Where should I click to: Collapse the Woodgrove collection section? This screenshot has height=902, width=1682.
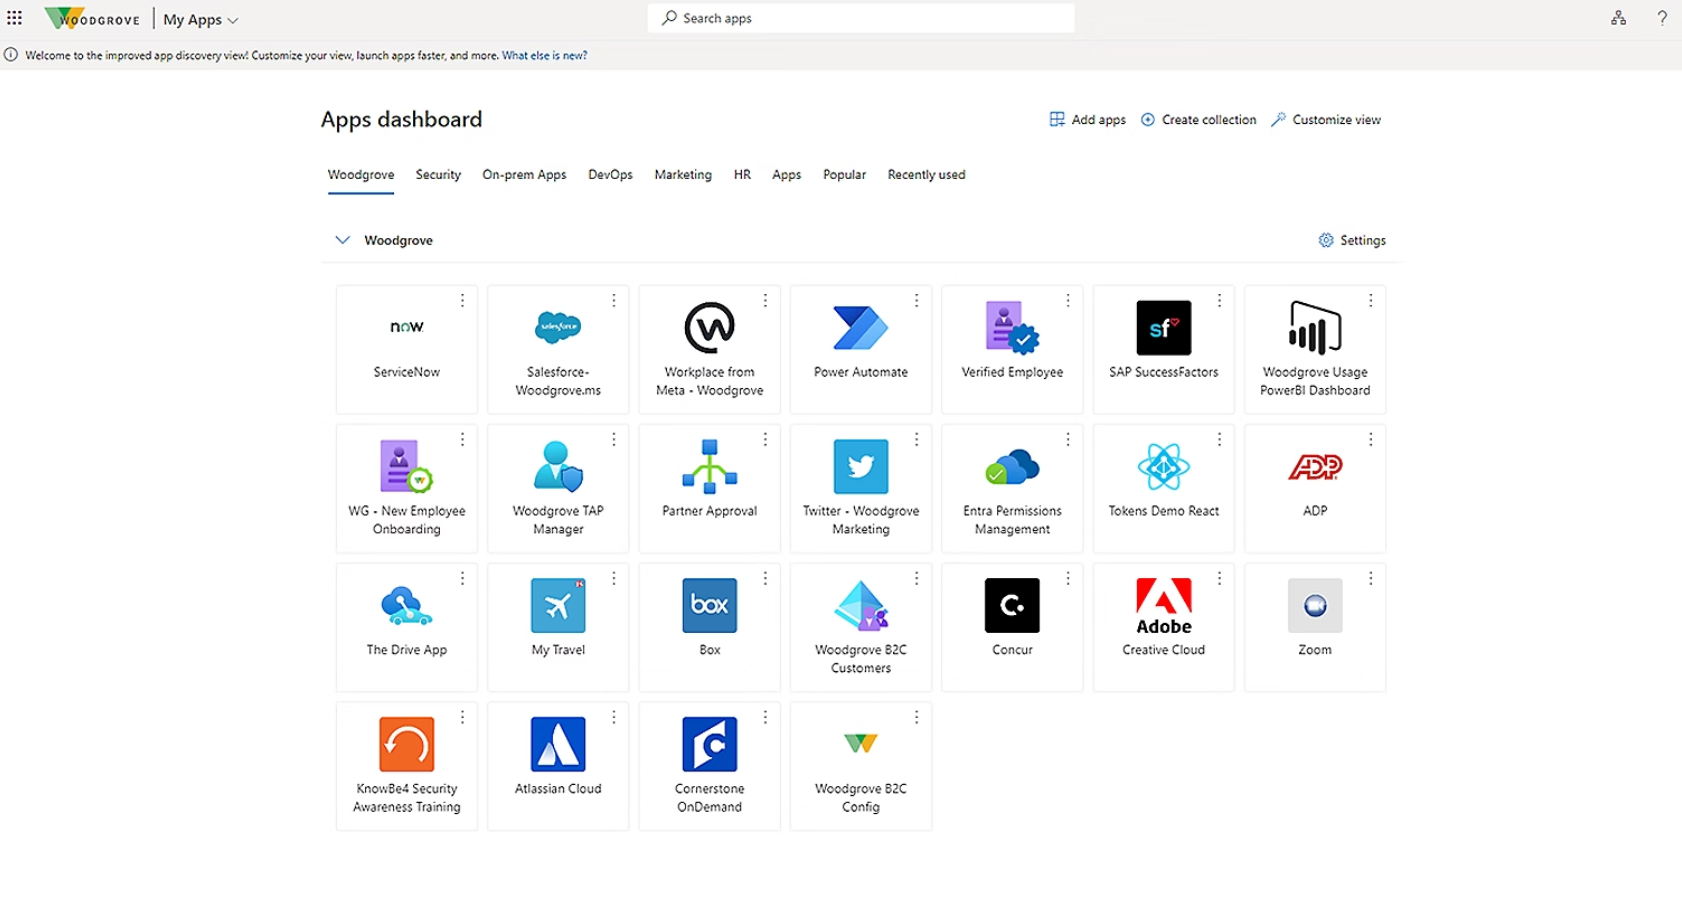point(342,240)
